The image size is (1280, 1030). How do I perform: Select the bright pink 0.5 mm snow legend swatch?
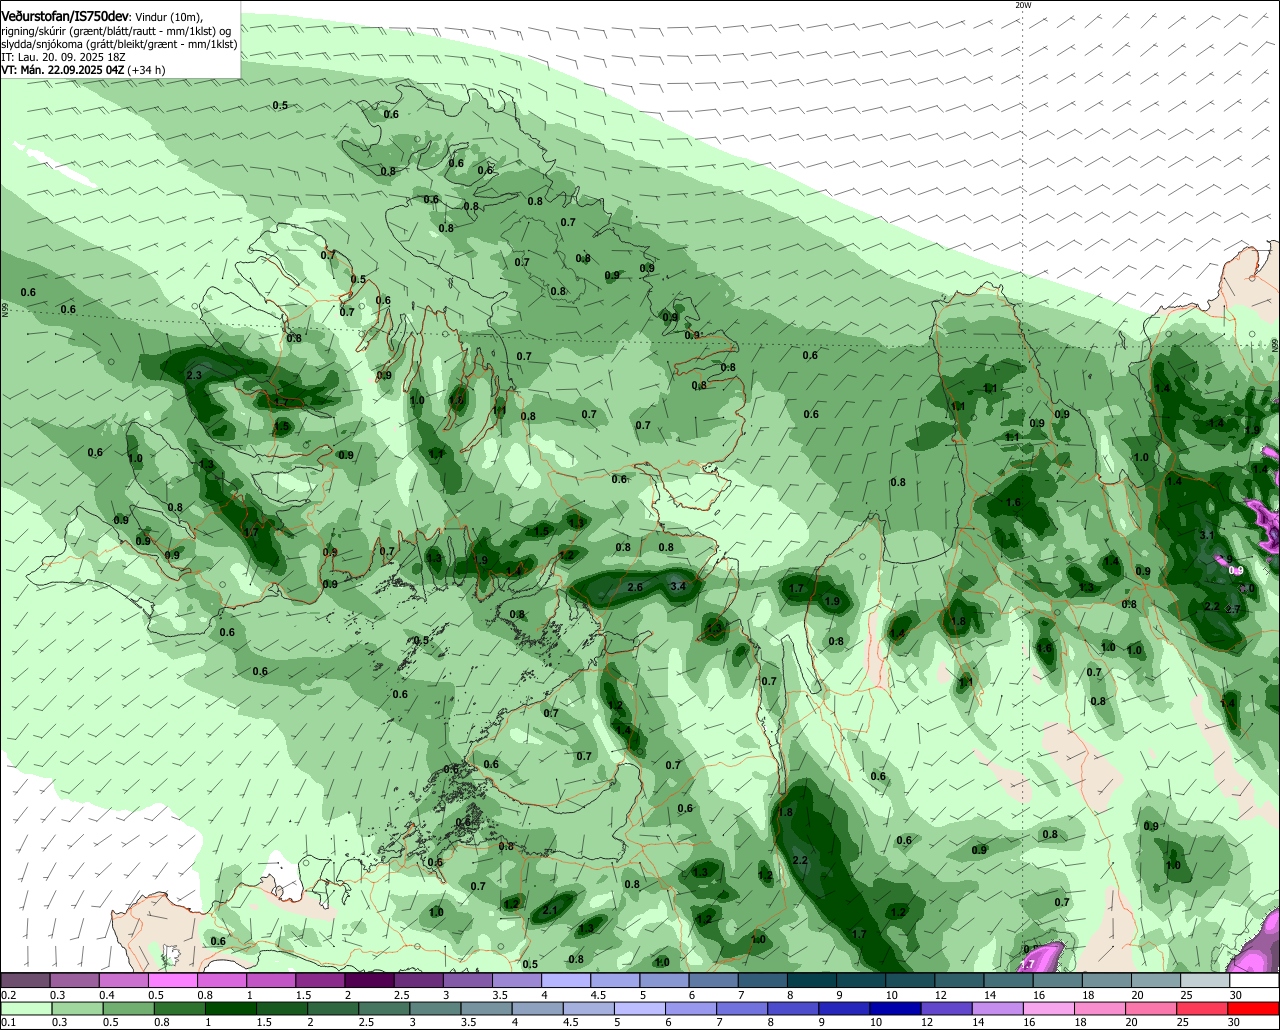pos(172,981)
